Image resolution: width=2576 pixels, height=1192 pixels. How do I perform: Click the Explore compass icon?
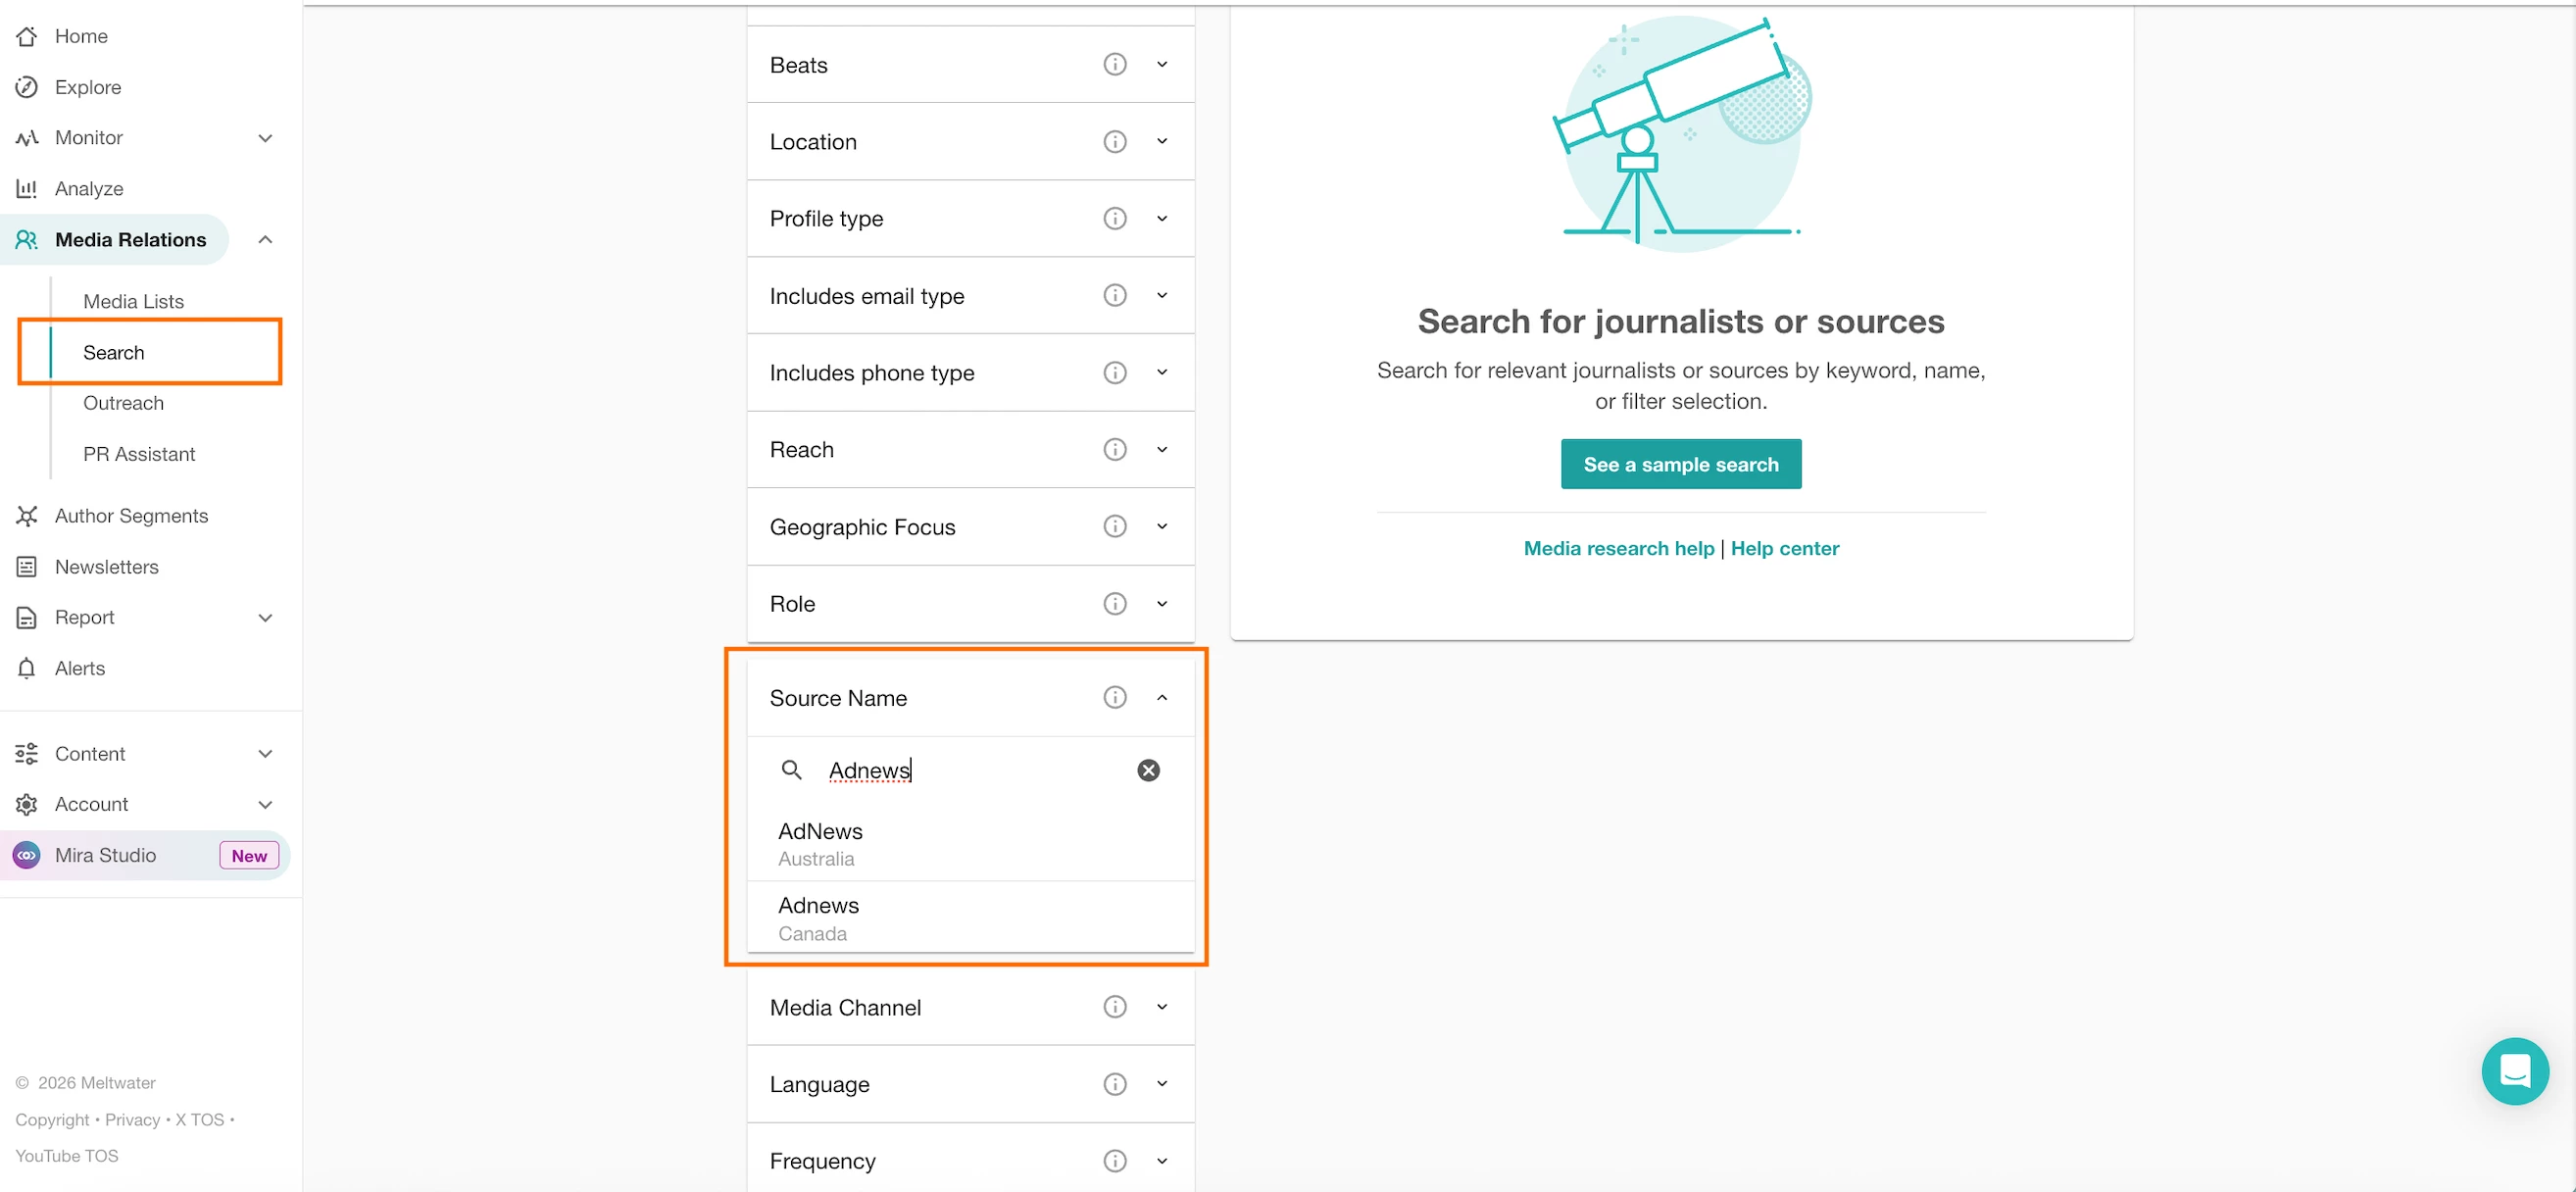pyautogui.click(x=27, y=87)
